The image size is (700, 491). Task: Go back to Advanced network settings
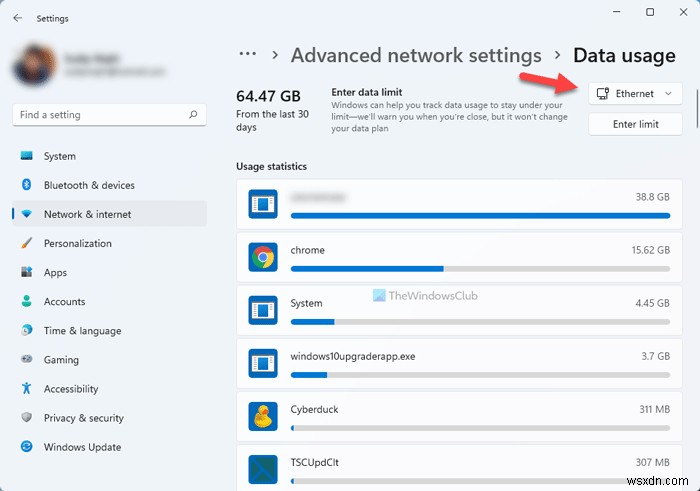(416, 55)
